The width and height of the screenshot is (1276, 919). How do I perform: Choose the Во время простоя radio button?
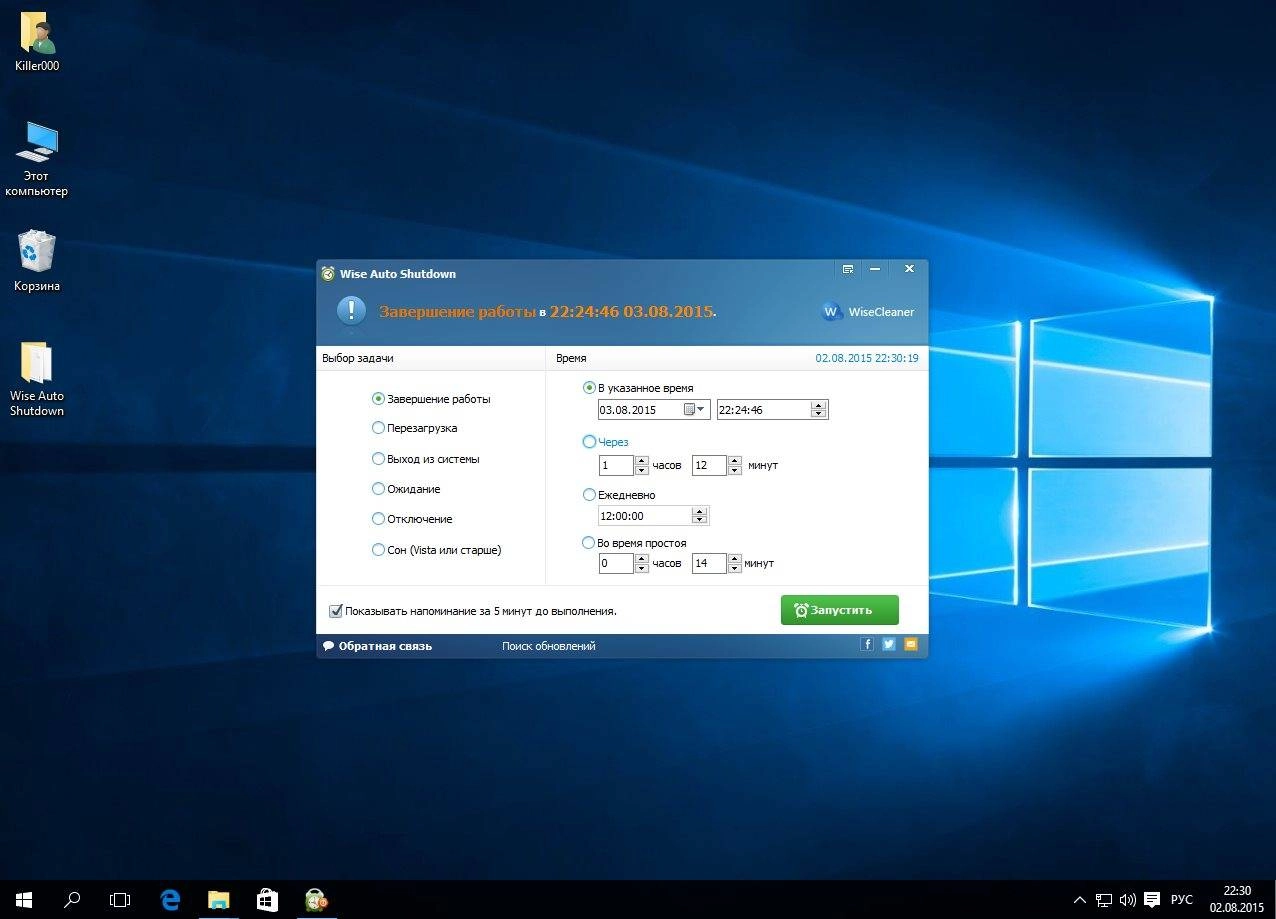click(588, 543)
